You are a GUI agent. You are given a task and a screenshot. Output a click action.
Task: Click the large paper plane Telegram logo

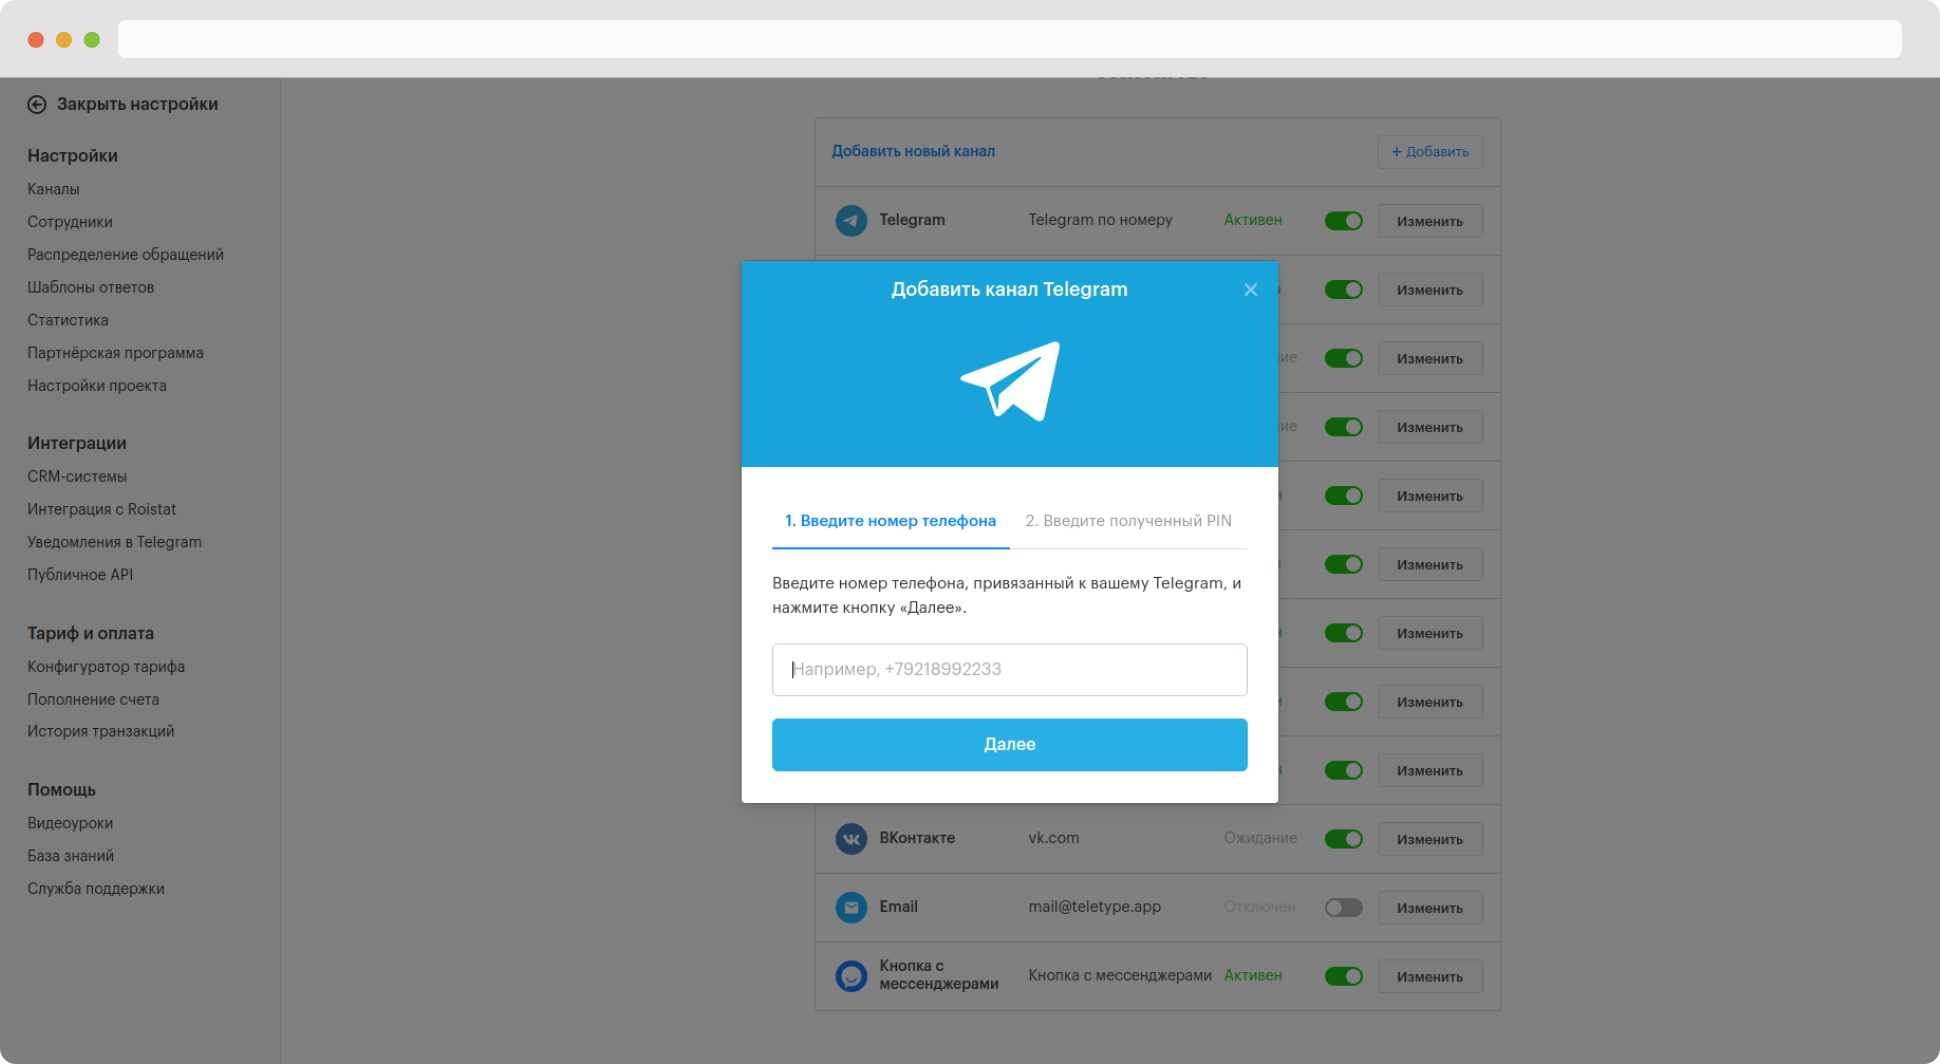tap(1010, 381)
